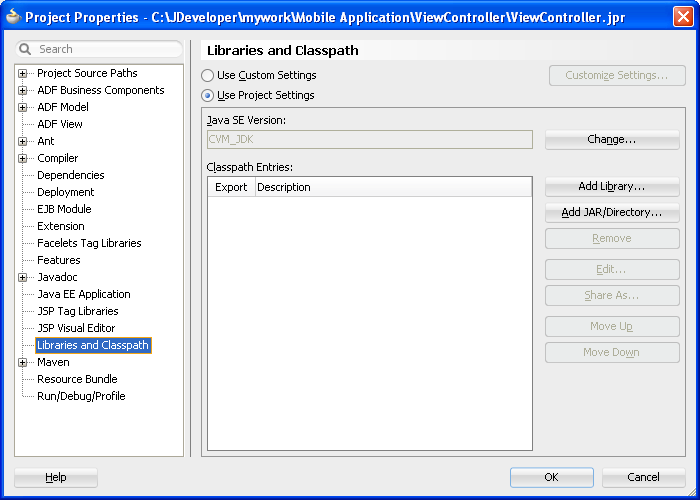700x500 pixels.
Task: Click the Customize Settings... button
Action: [x=617, y=75]
